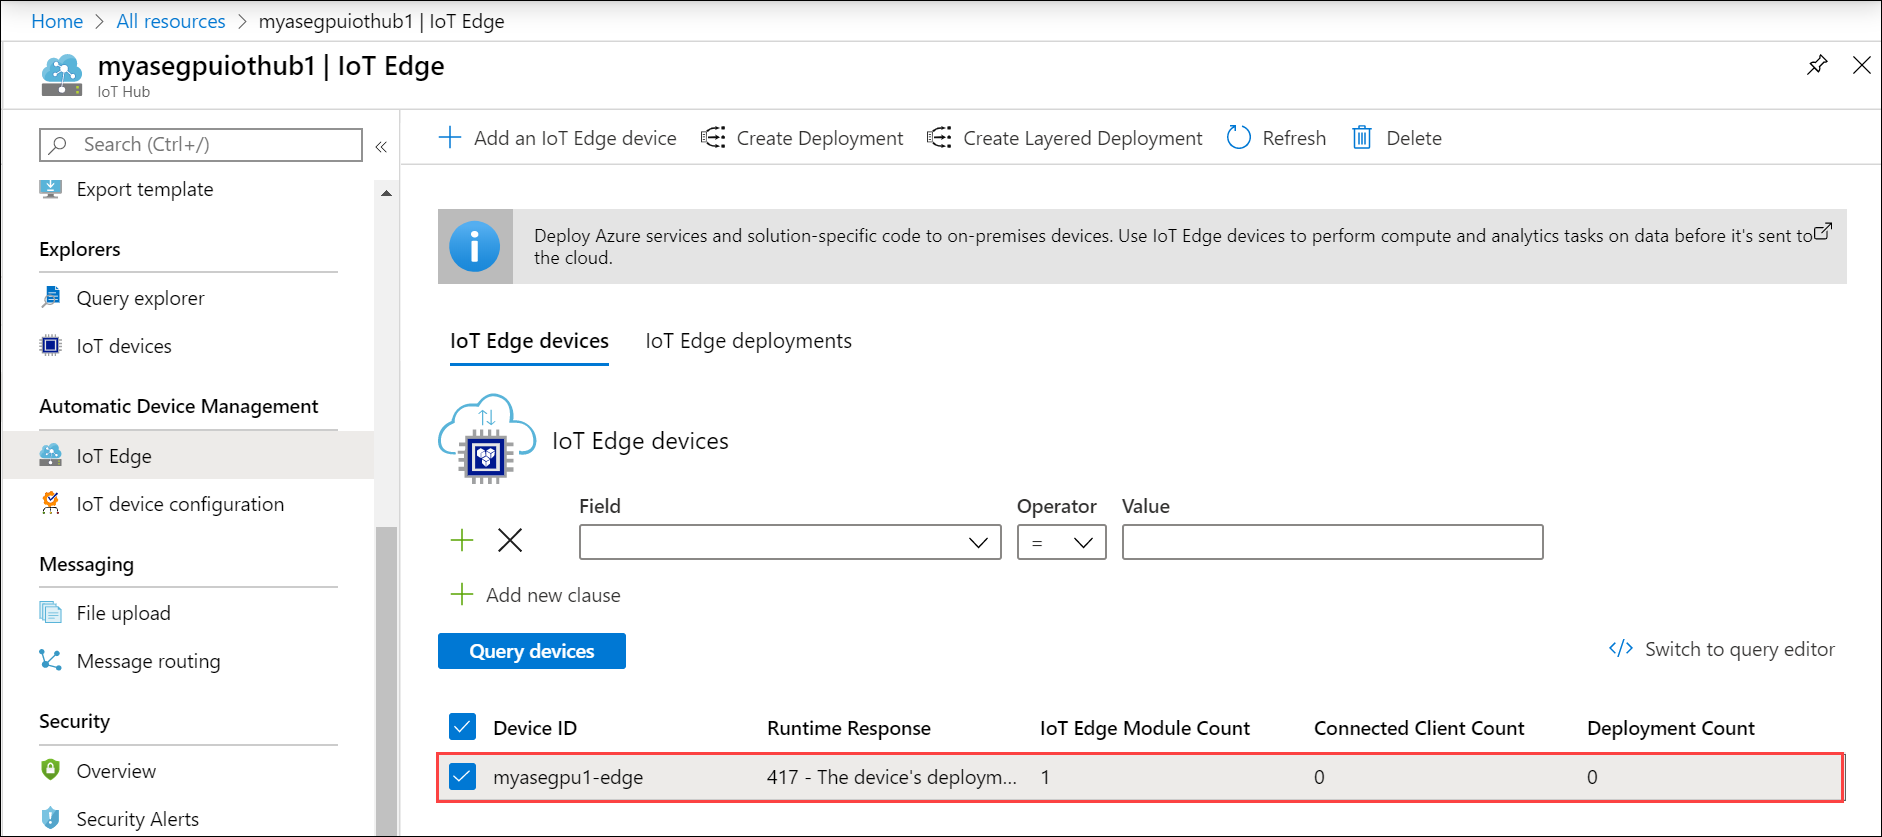Click the plus icon for Add IoT Edge device
The image size is (1882, 837).
(450, 137)
